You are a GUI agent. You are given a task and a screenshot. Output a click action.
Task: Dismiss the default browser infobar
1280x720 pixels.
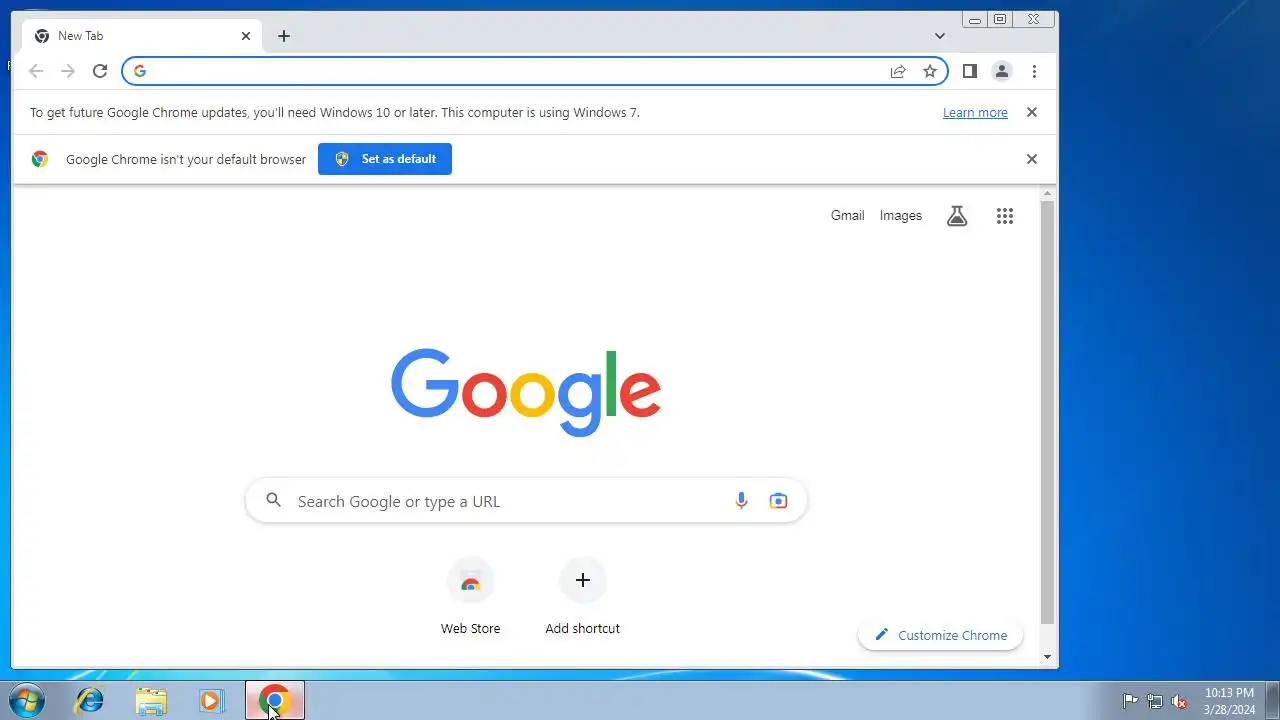click(1032, 159)
